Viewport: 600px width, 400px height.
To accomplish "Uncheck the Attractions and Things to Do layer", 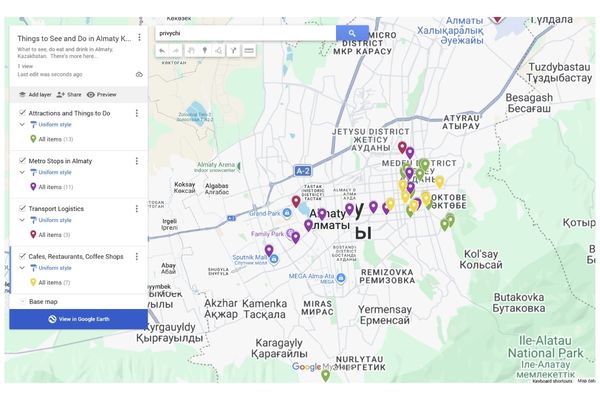I will [x=22, y=113].
